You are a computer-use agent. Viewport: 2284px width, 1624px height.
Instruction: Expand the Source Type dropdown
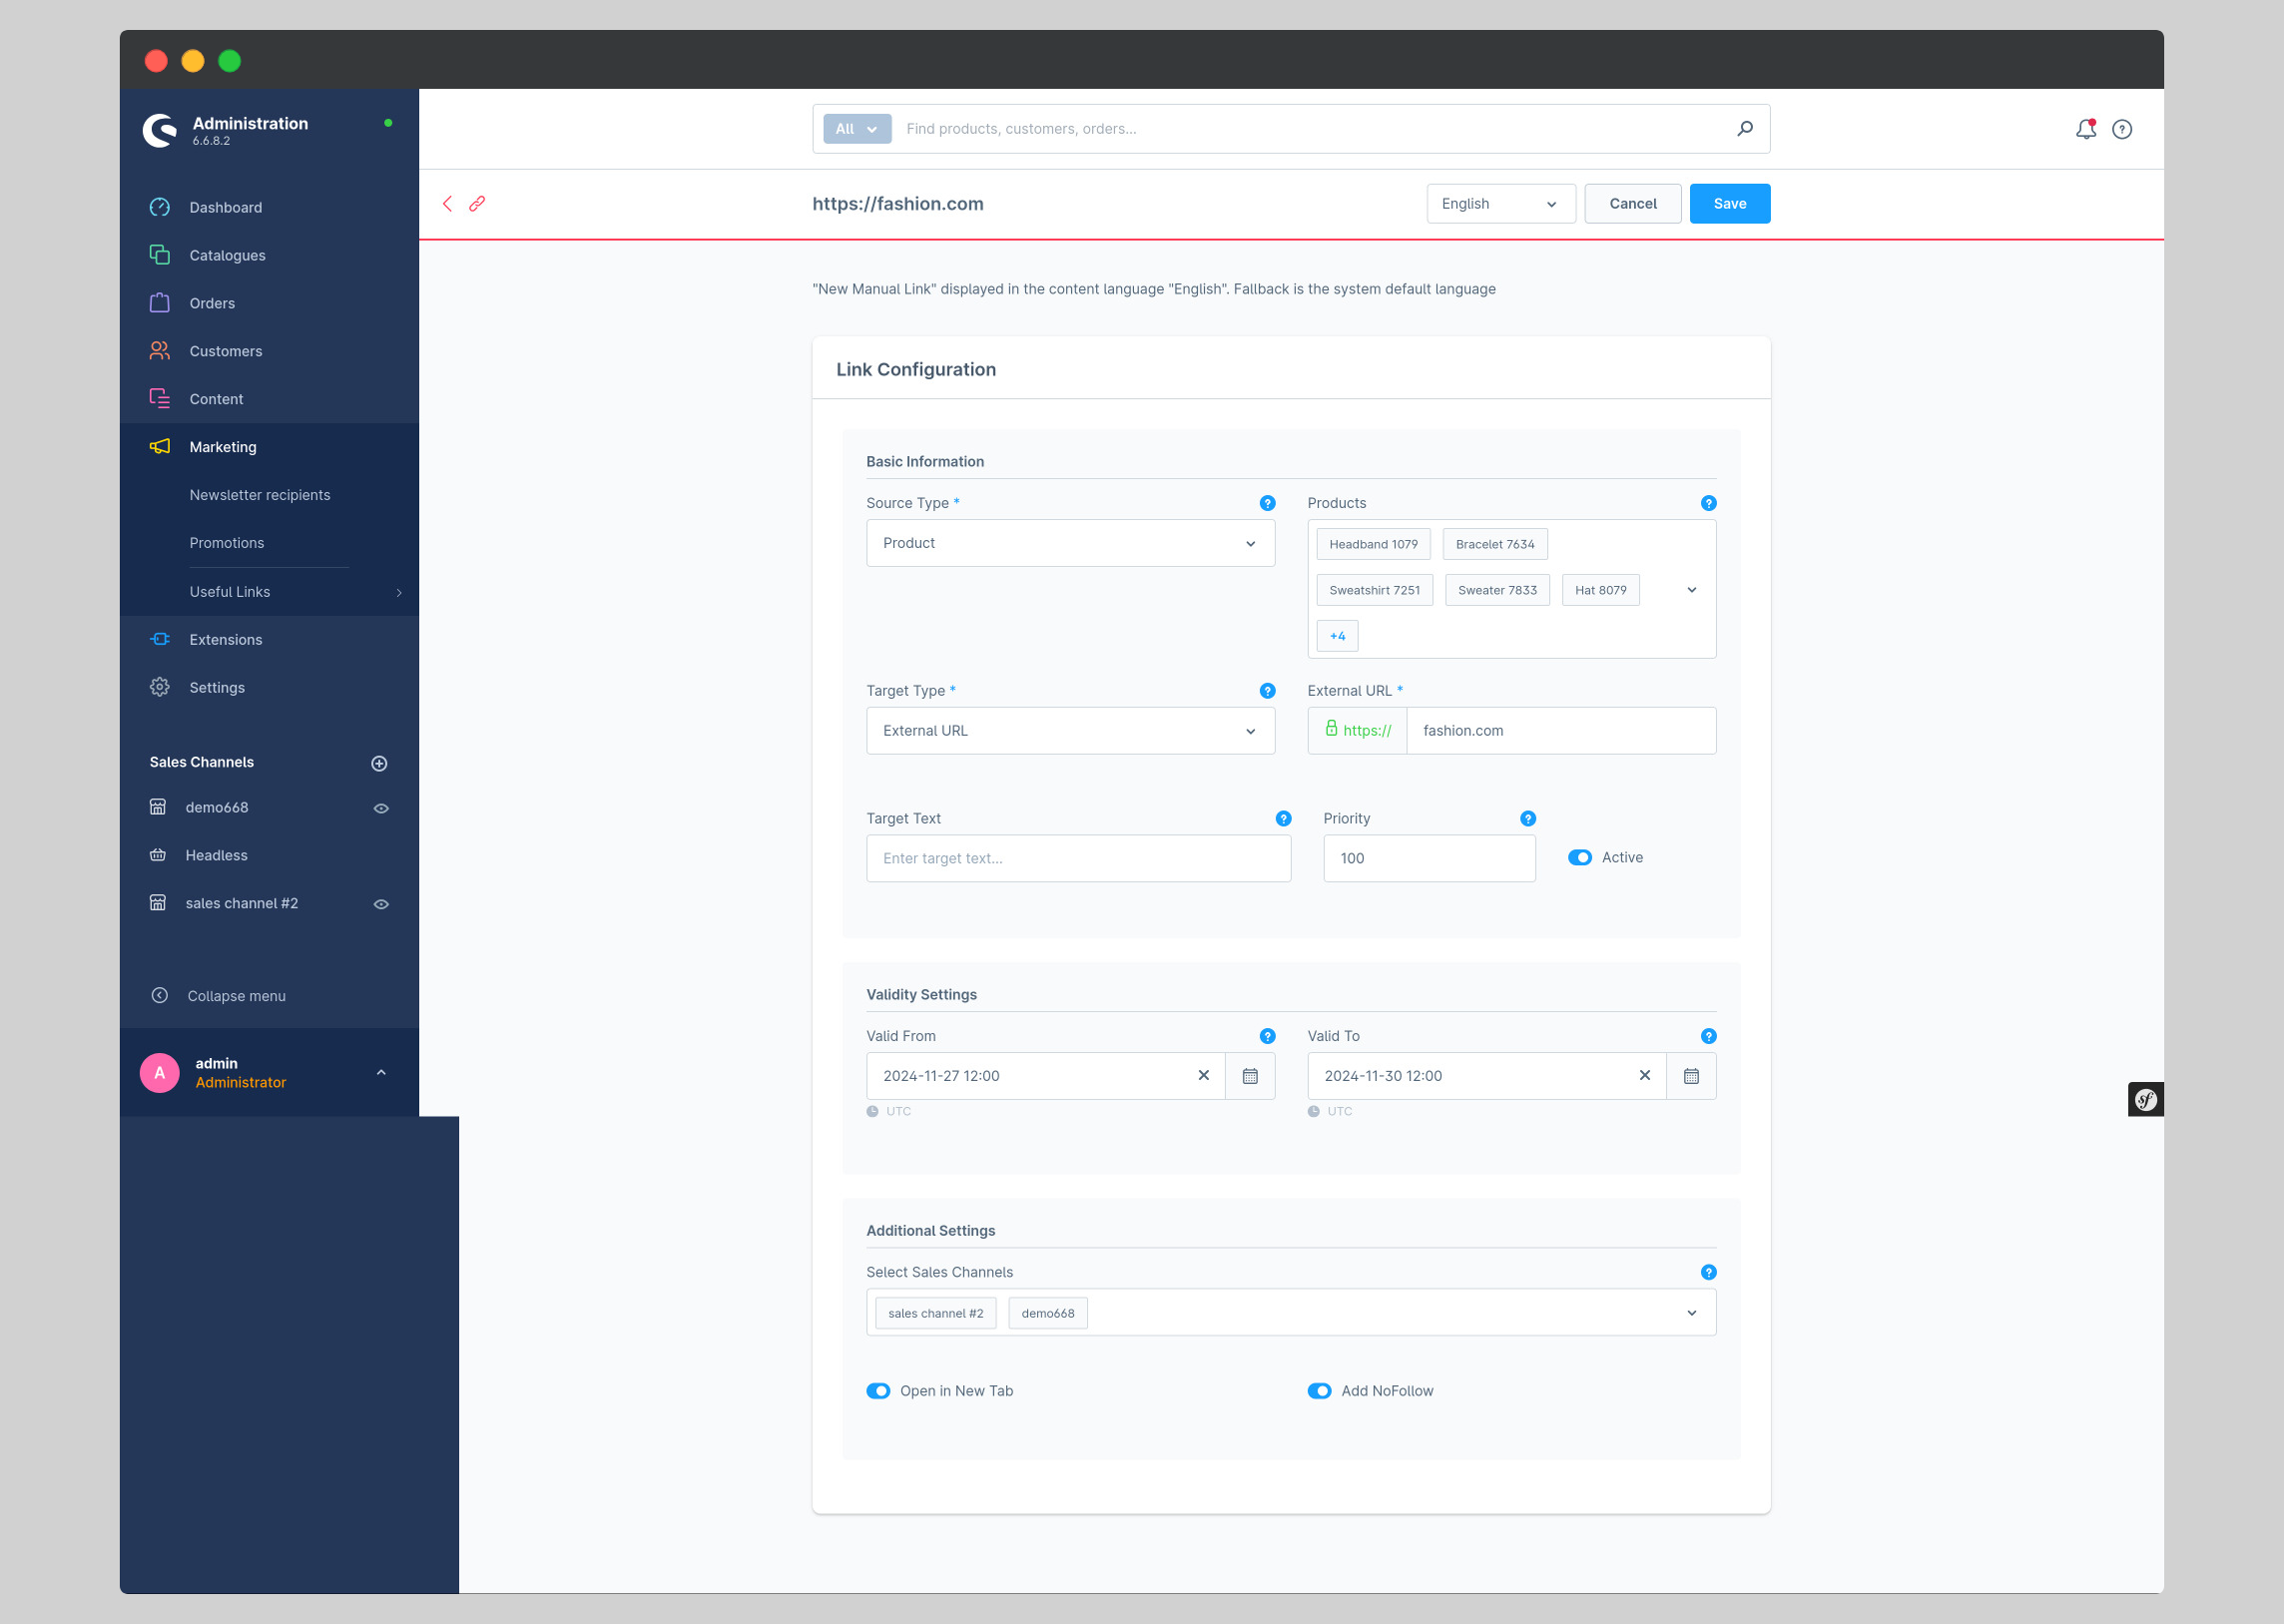[x=1249, y=541]
